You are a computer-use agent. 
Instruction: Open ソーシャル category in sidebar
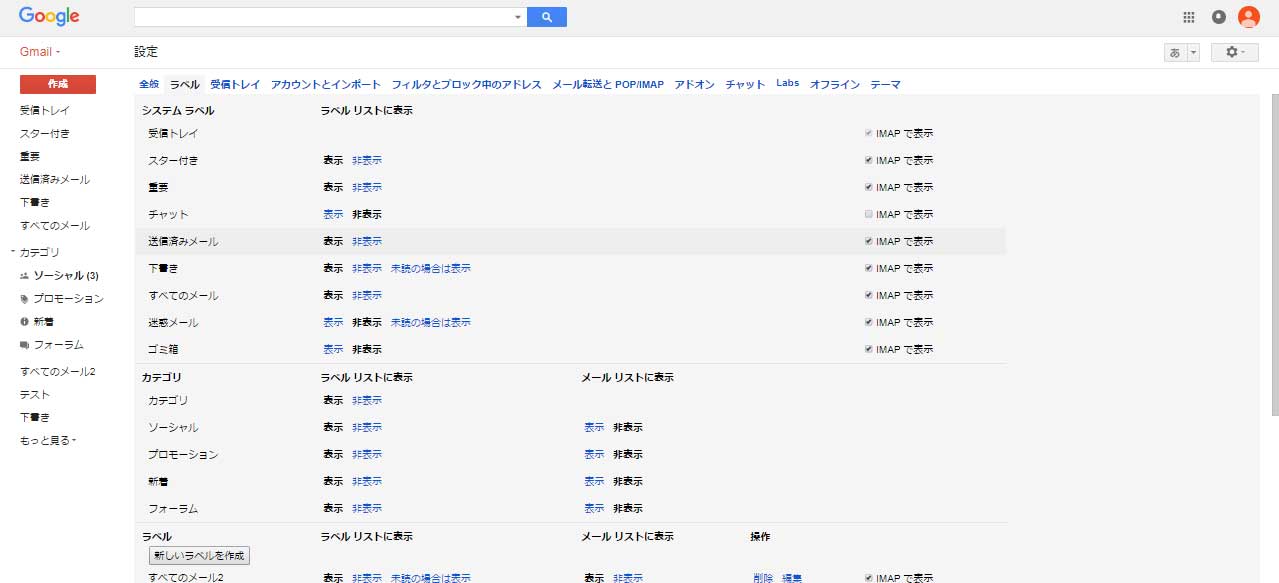click(66, 275)
